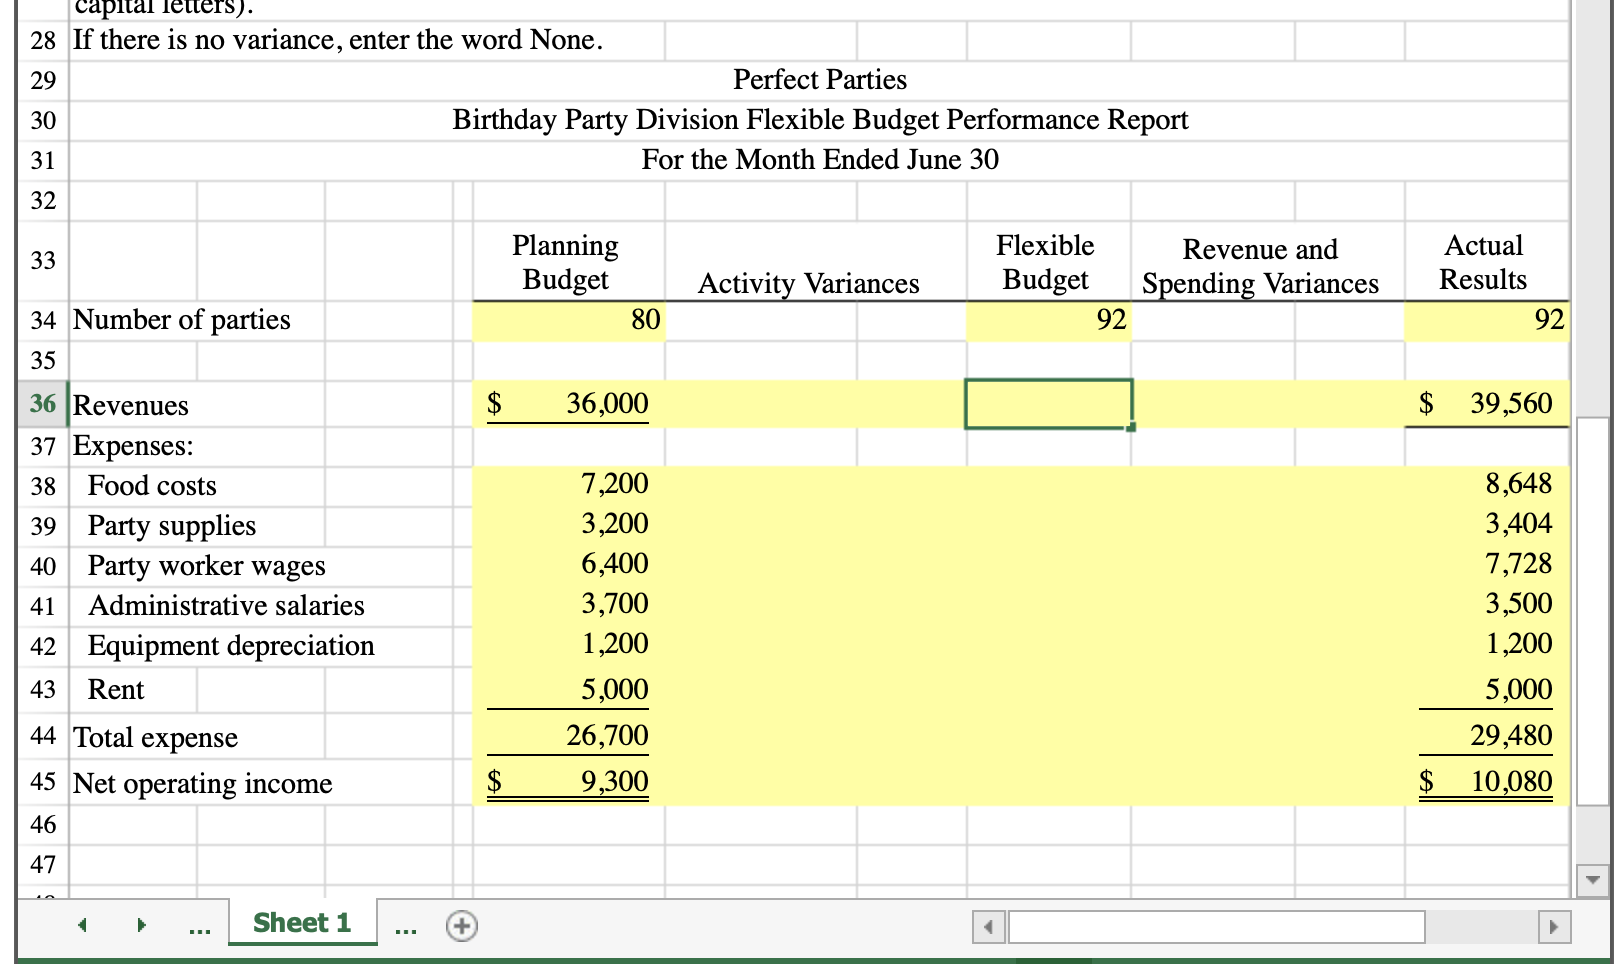This screenshot has width=1618, height=964.
Task: Click the row 36 header
Action: pyautogui.click(x=41, y=405)
